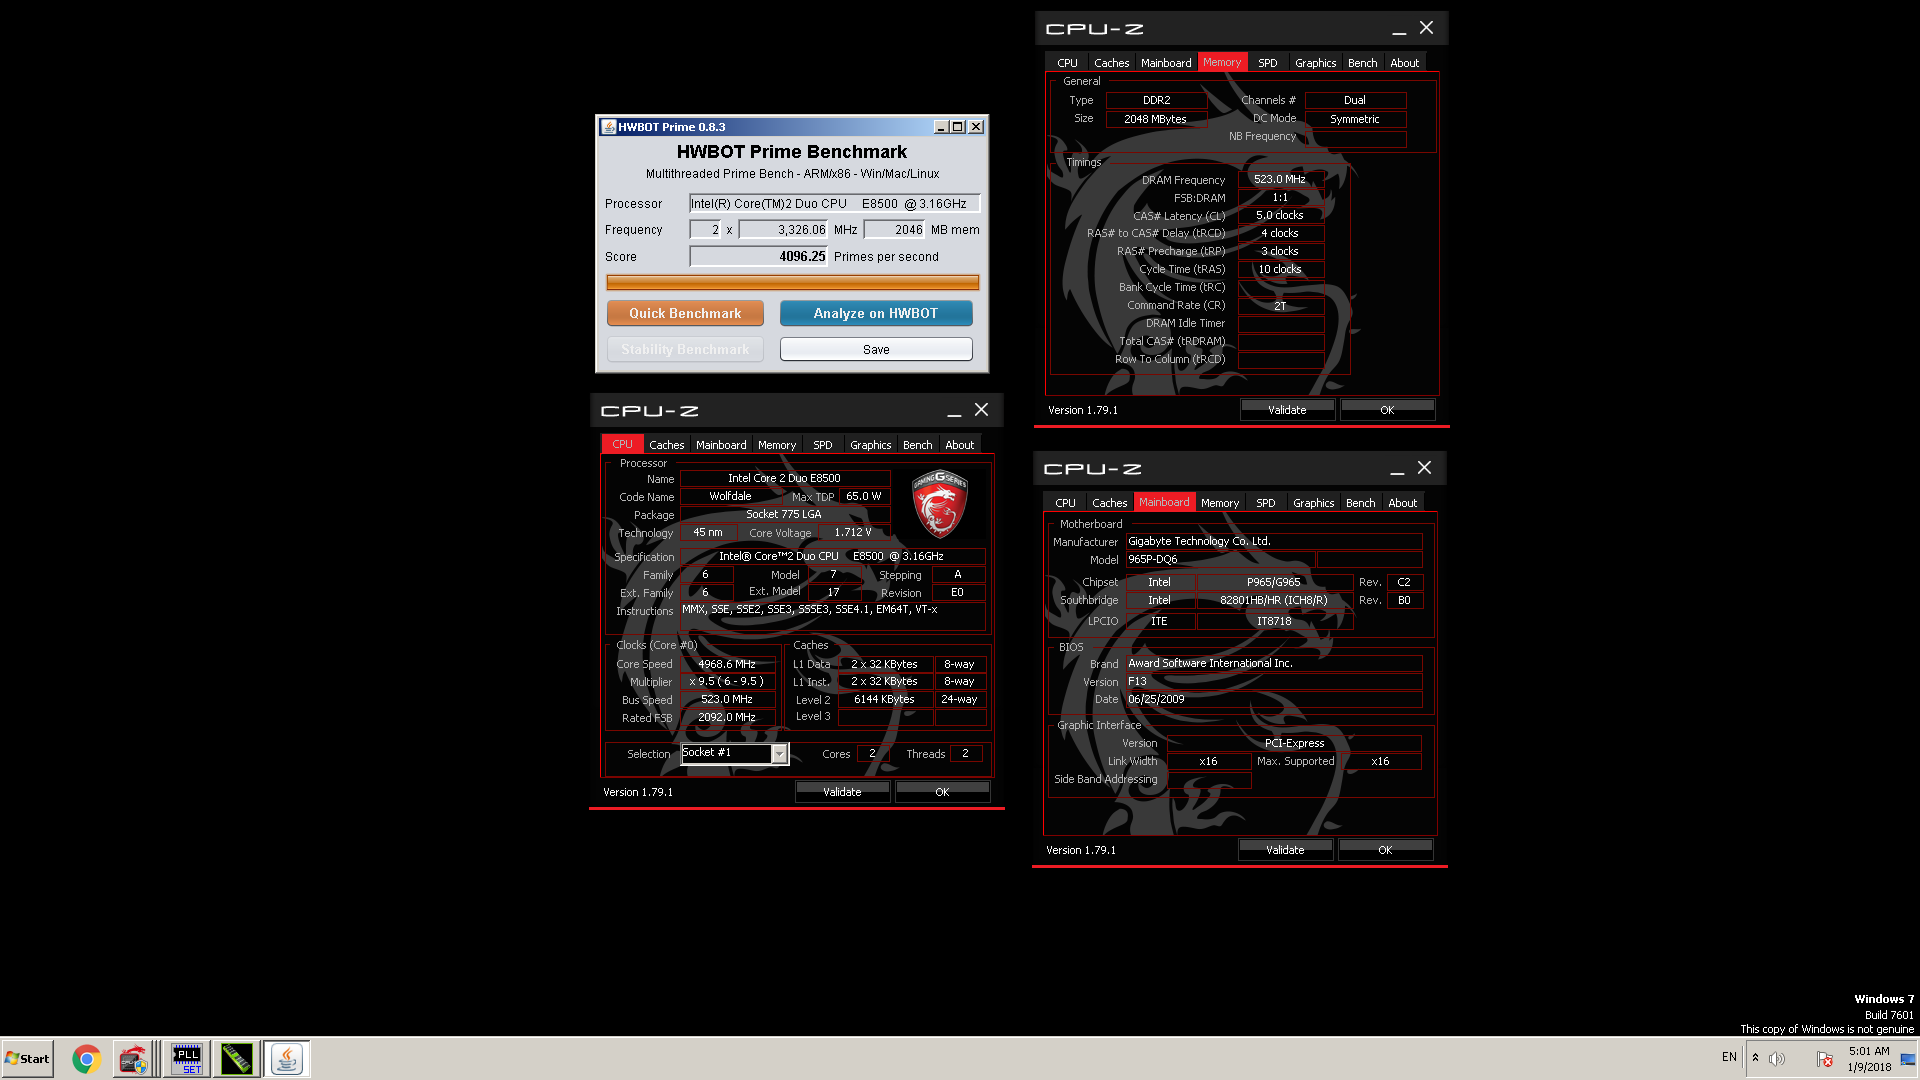The height and width of the screenshot is (1080, 1920).
Task: Open Caches tab in Memory window
Action: pyautogui.click(x=1111, y=63)
